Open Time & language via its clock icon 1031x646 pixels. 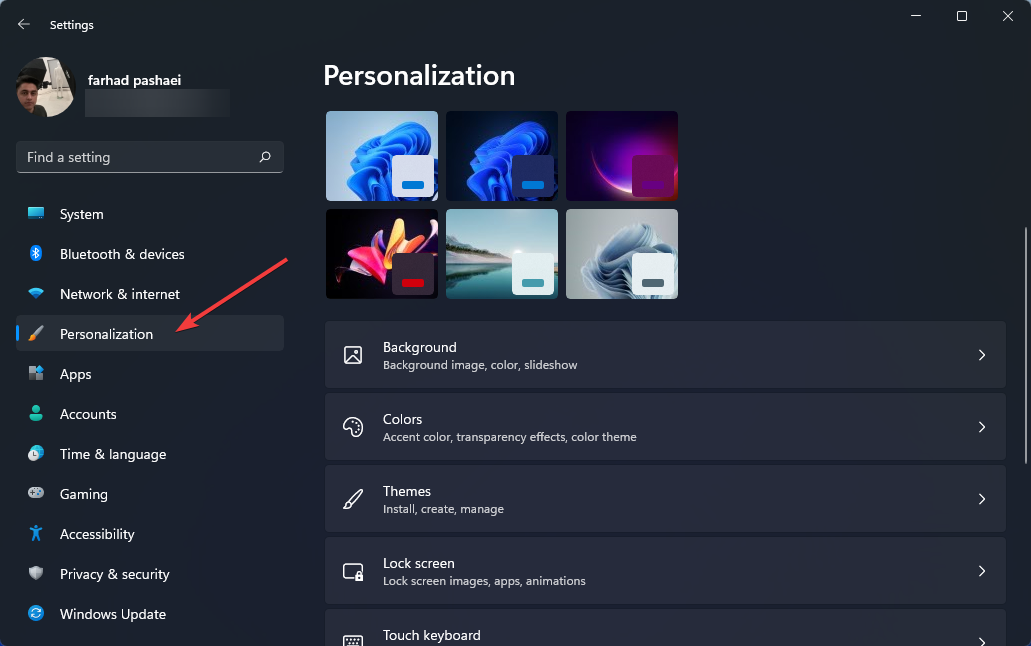35,454
